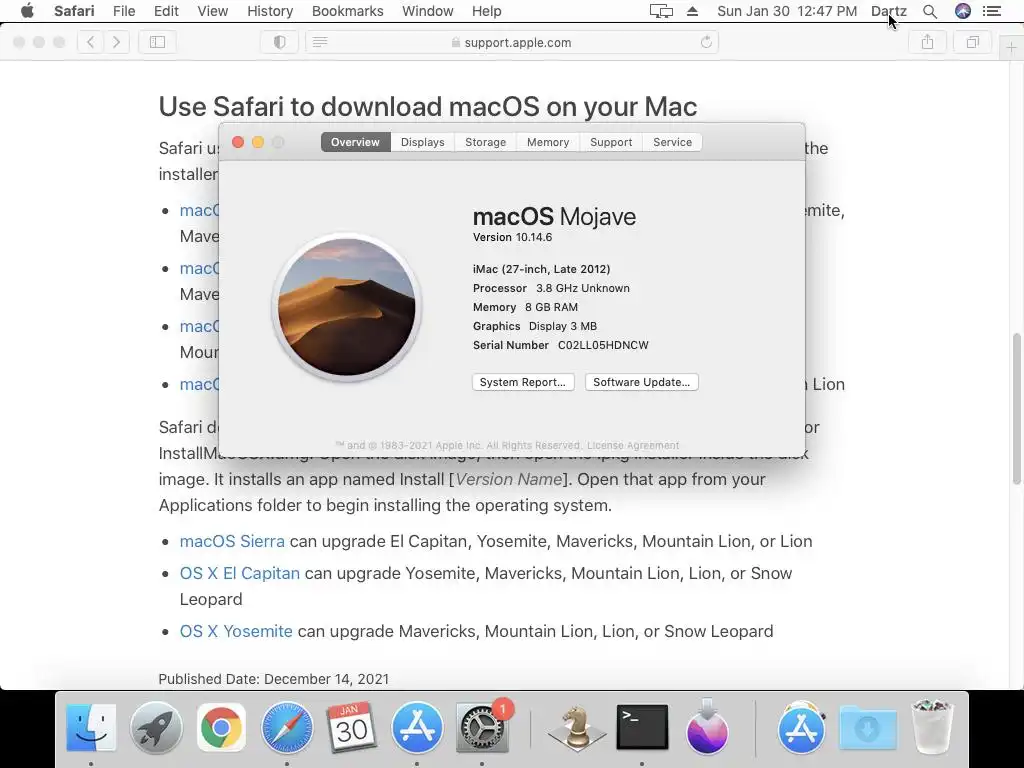Open the Install macOS Monterey icon
1024x768 pixels.
(x=707, y=727)
